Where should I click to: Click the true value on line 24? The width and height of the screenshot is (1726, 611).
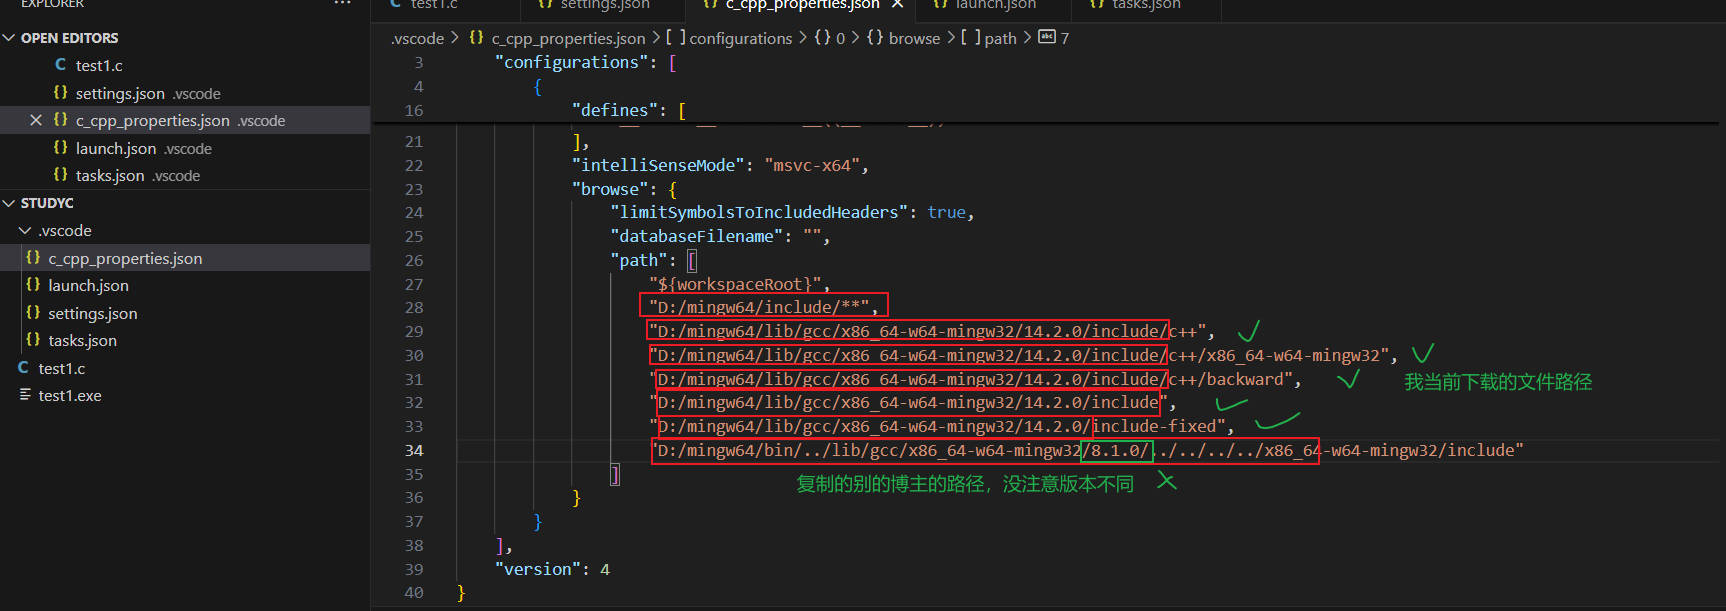click(946, 212)
